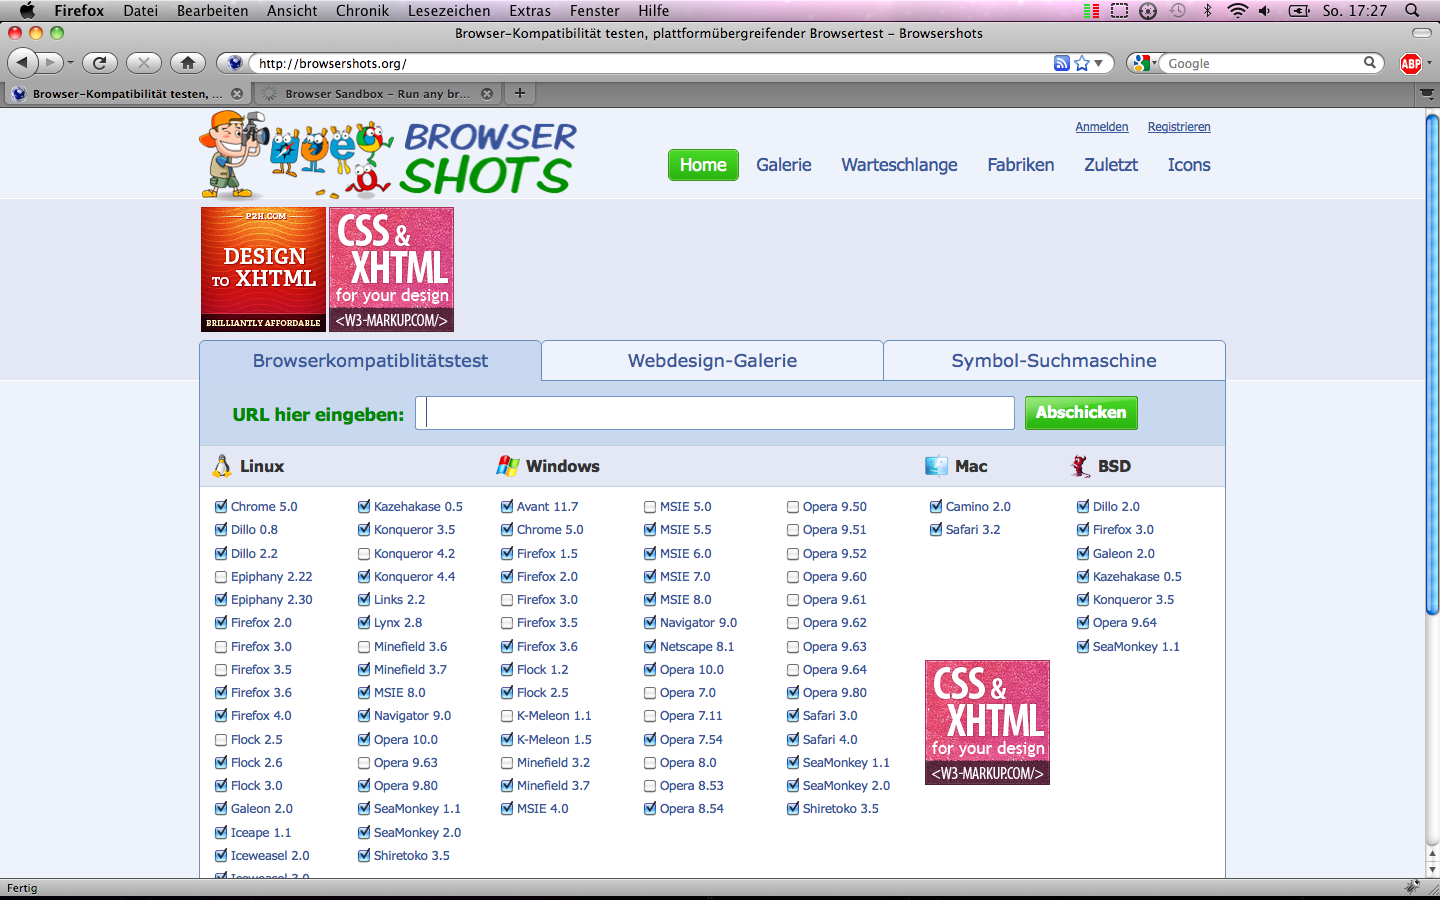This screenshot has width=1440, height=900.
Task: Uncheck Safari 3.2 checkbox
Action: point(936,529)
